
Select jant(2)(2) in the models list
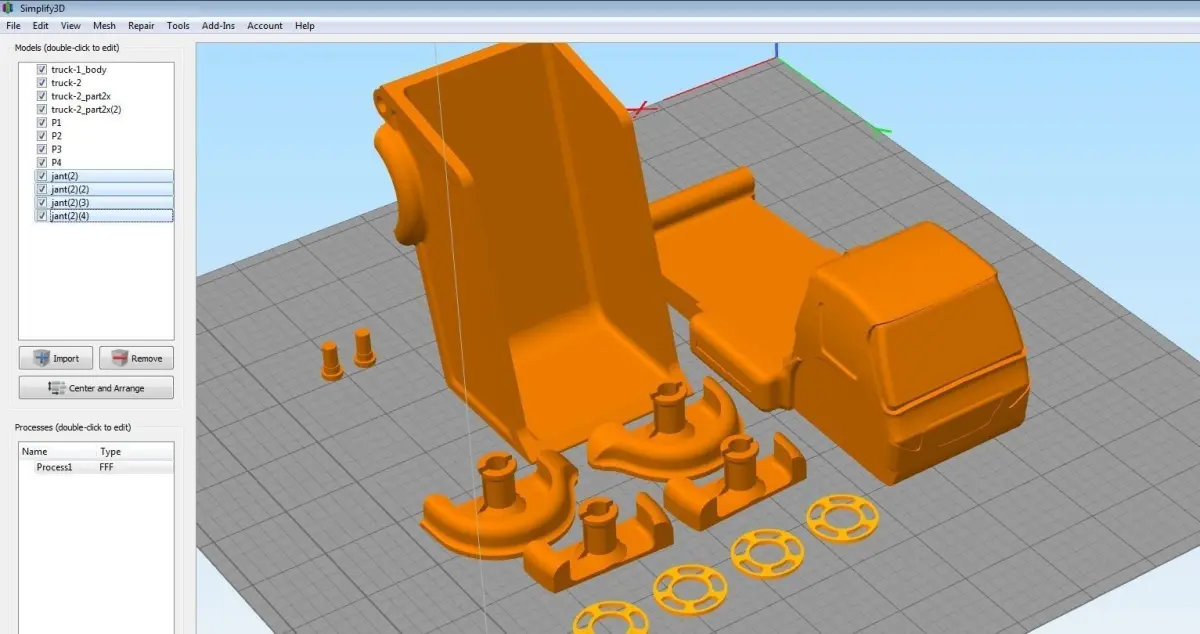coord(70,189)
